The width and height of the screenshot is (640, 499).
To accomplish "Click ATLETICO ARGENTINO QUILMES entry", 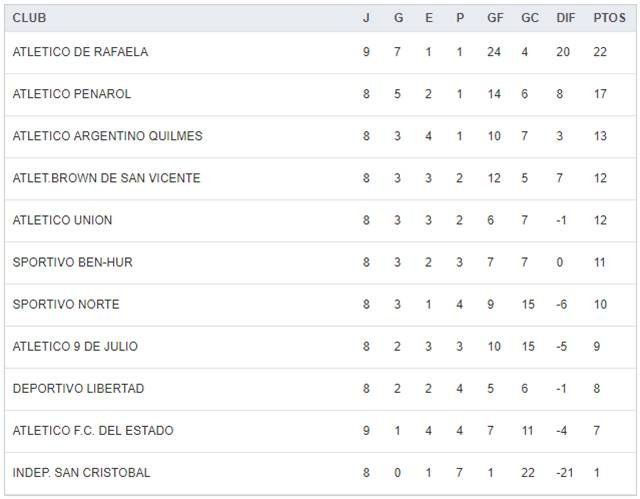I will pos(107,136).
